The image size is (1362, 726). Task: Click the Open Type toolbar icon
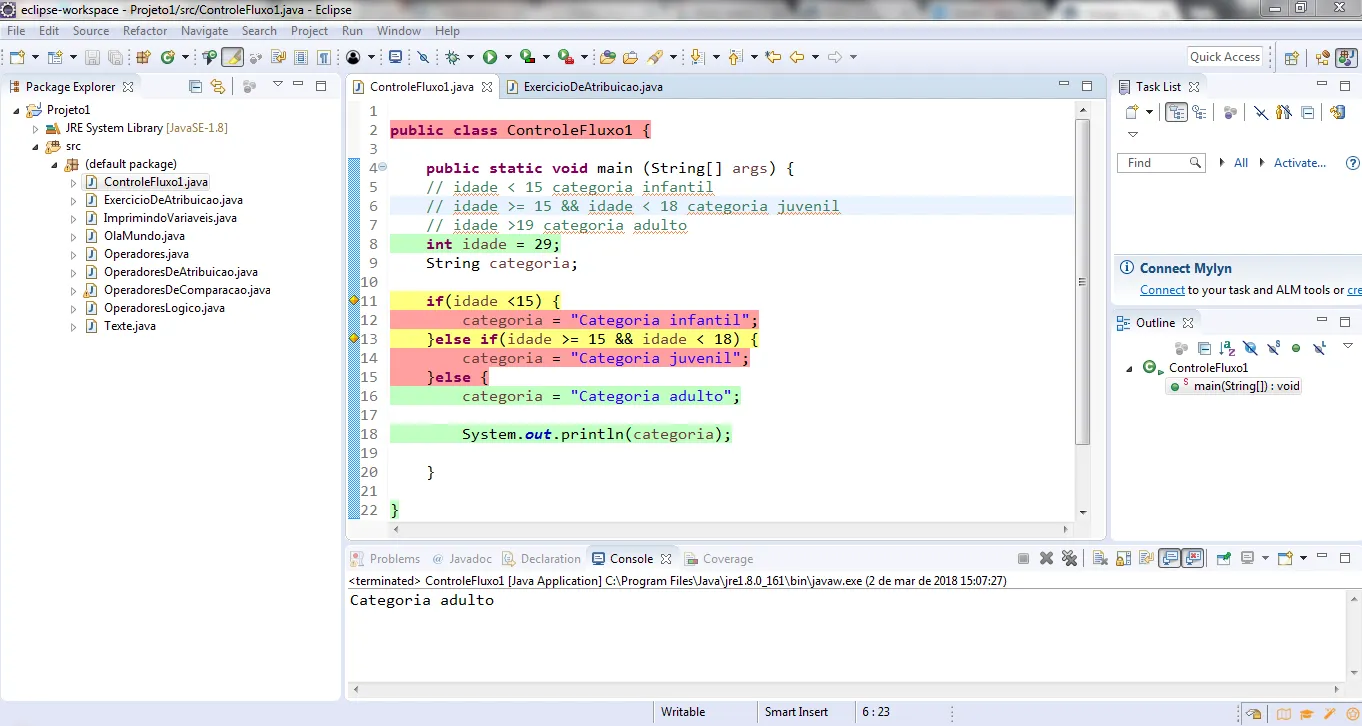click(x=607, y=57)
